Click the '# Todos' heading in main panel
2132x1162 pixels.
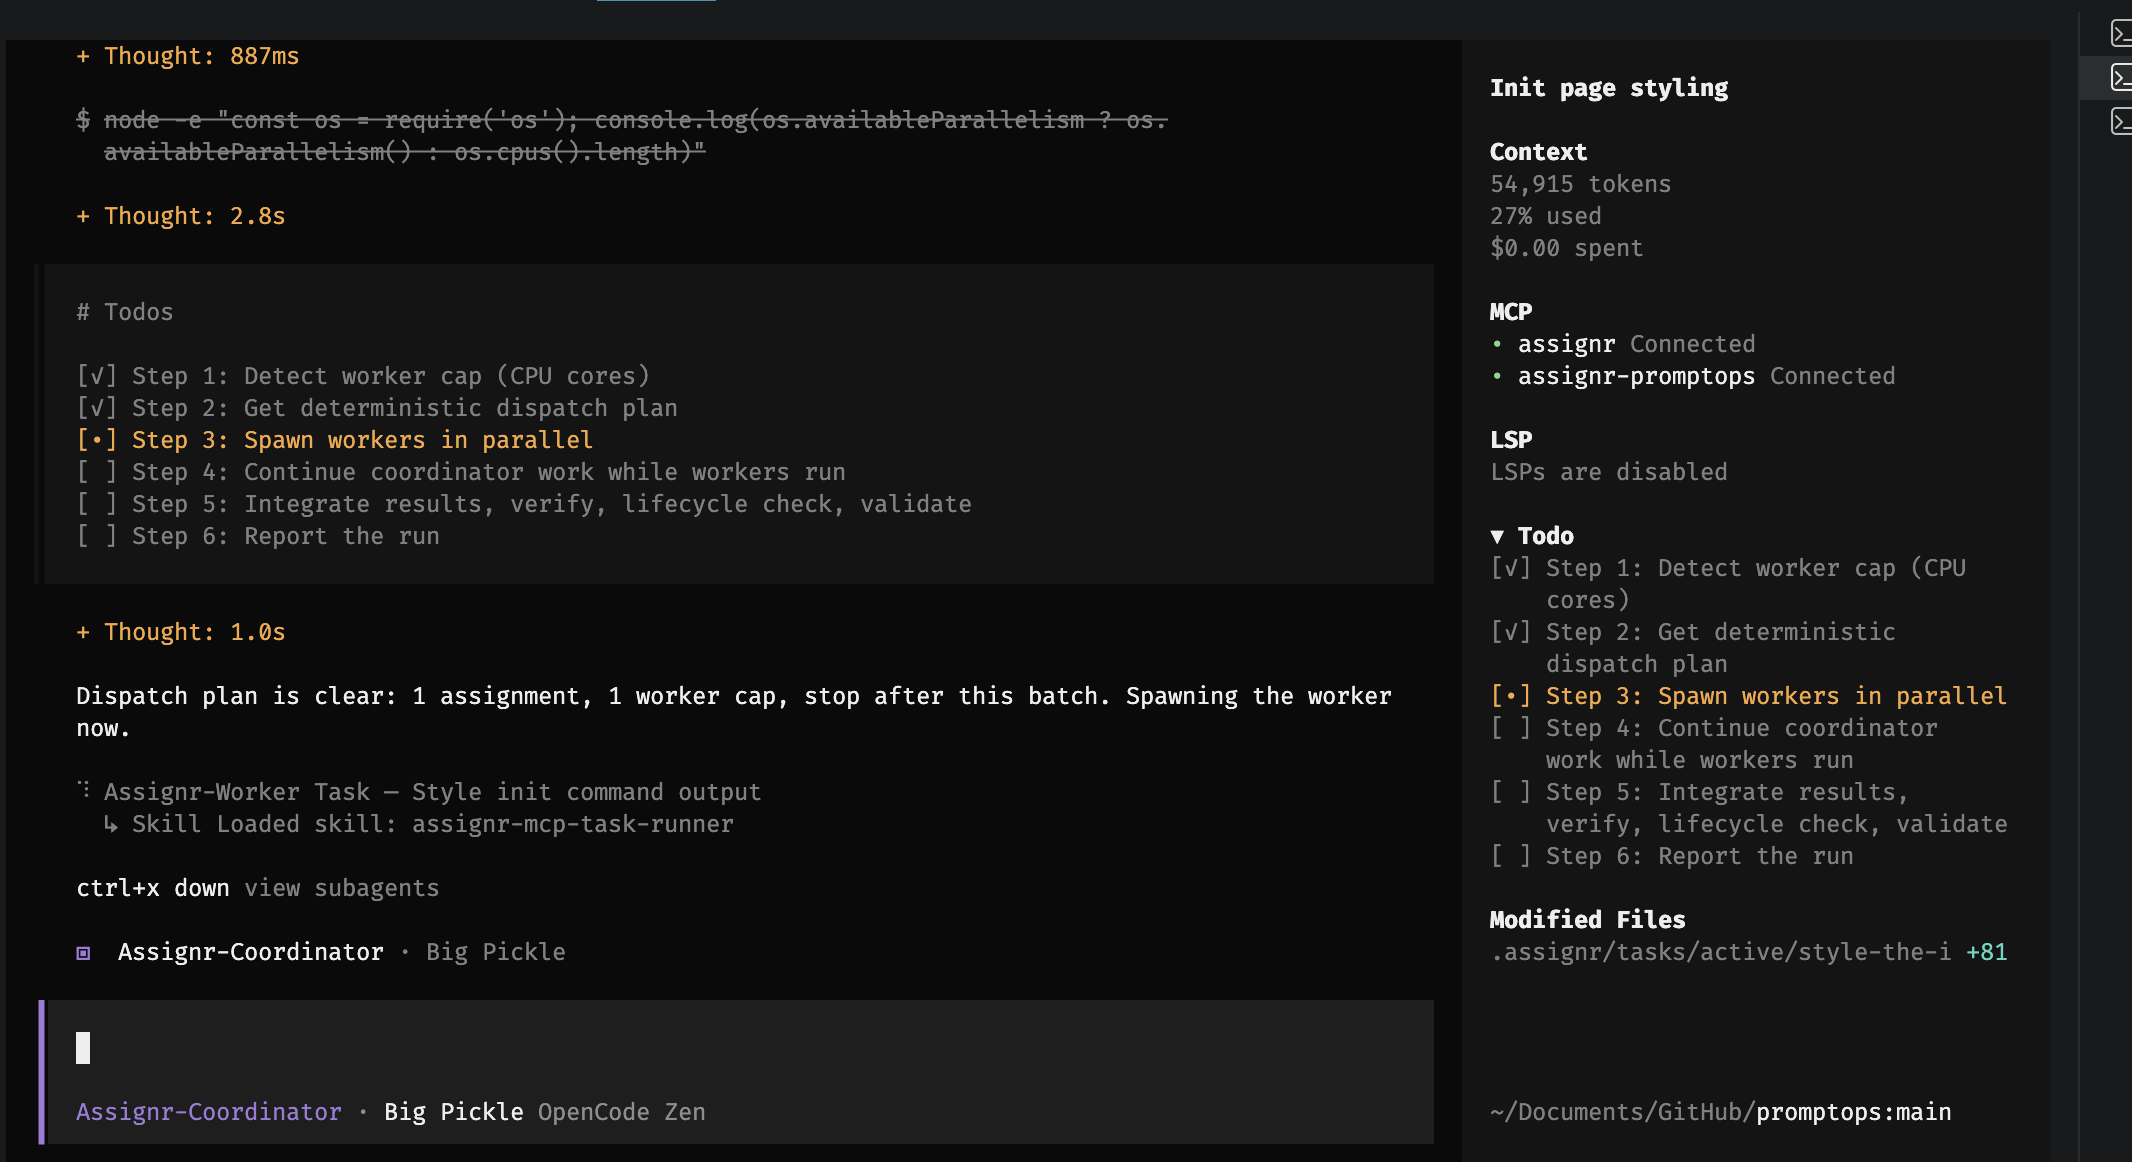[x=125, y=312]
